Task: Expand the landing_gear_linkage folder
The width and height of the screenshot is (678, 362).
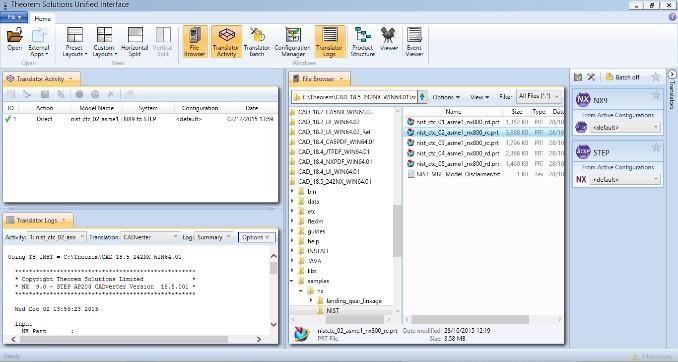Action: [x=311, y=300]
